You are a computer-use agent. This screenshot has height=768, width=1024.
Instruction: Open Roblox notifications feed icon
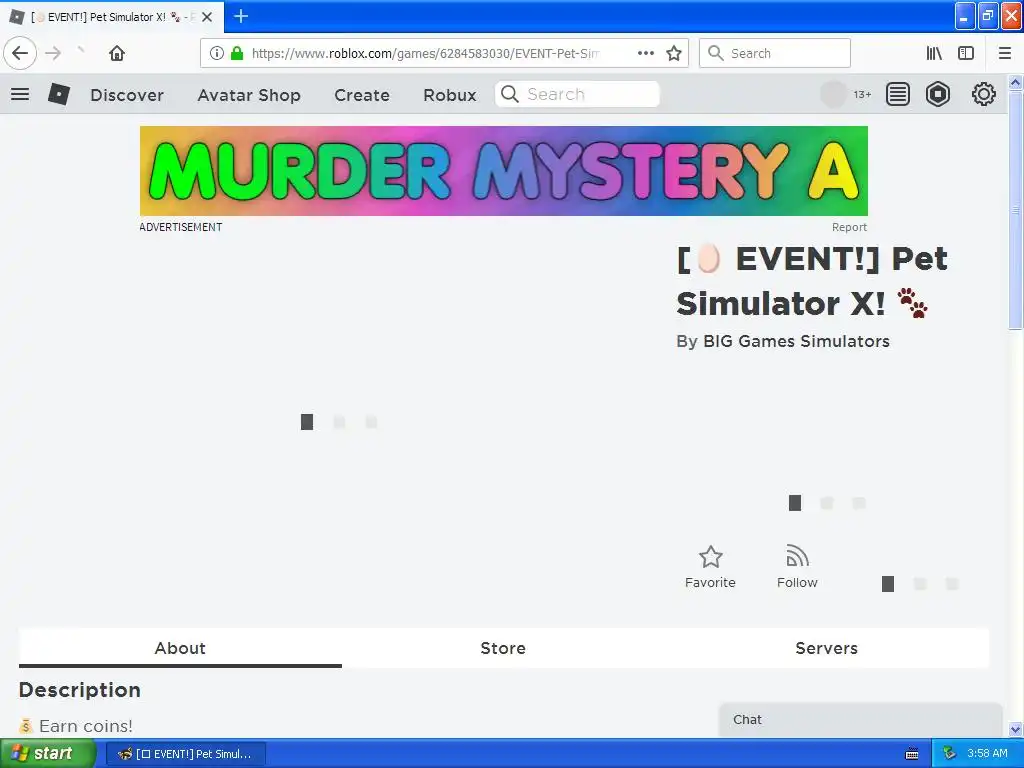coord(898,94)
